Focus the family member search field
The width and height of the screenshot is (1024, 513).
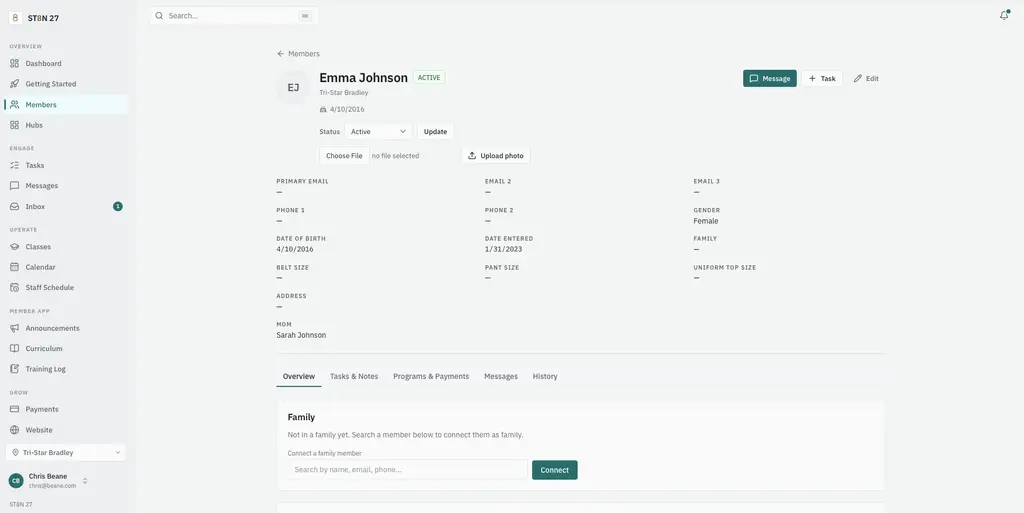tap(408, 469)
